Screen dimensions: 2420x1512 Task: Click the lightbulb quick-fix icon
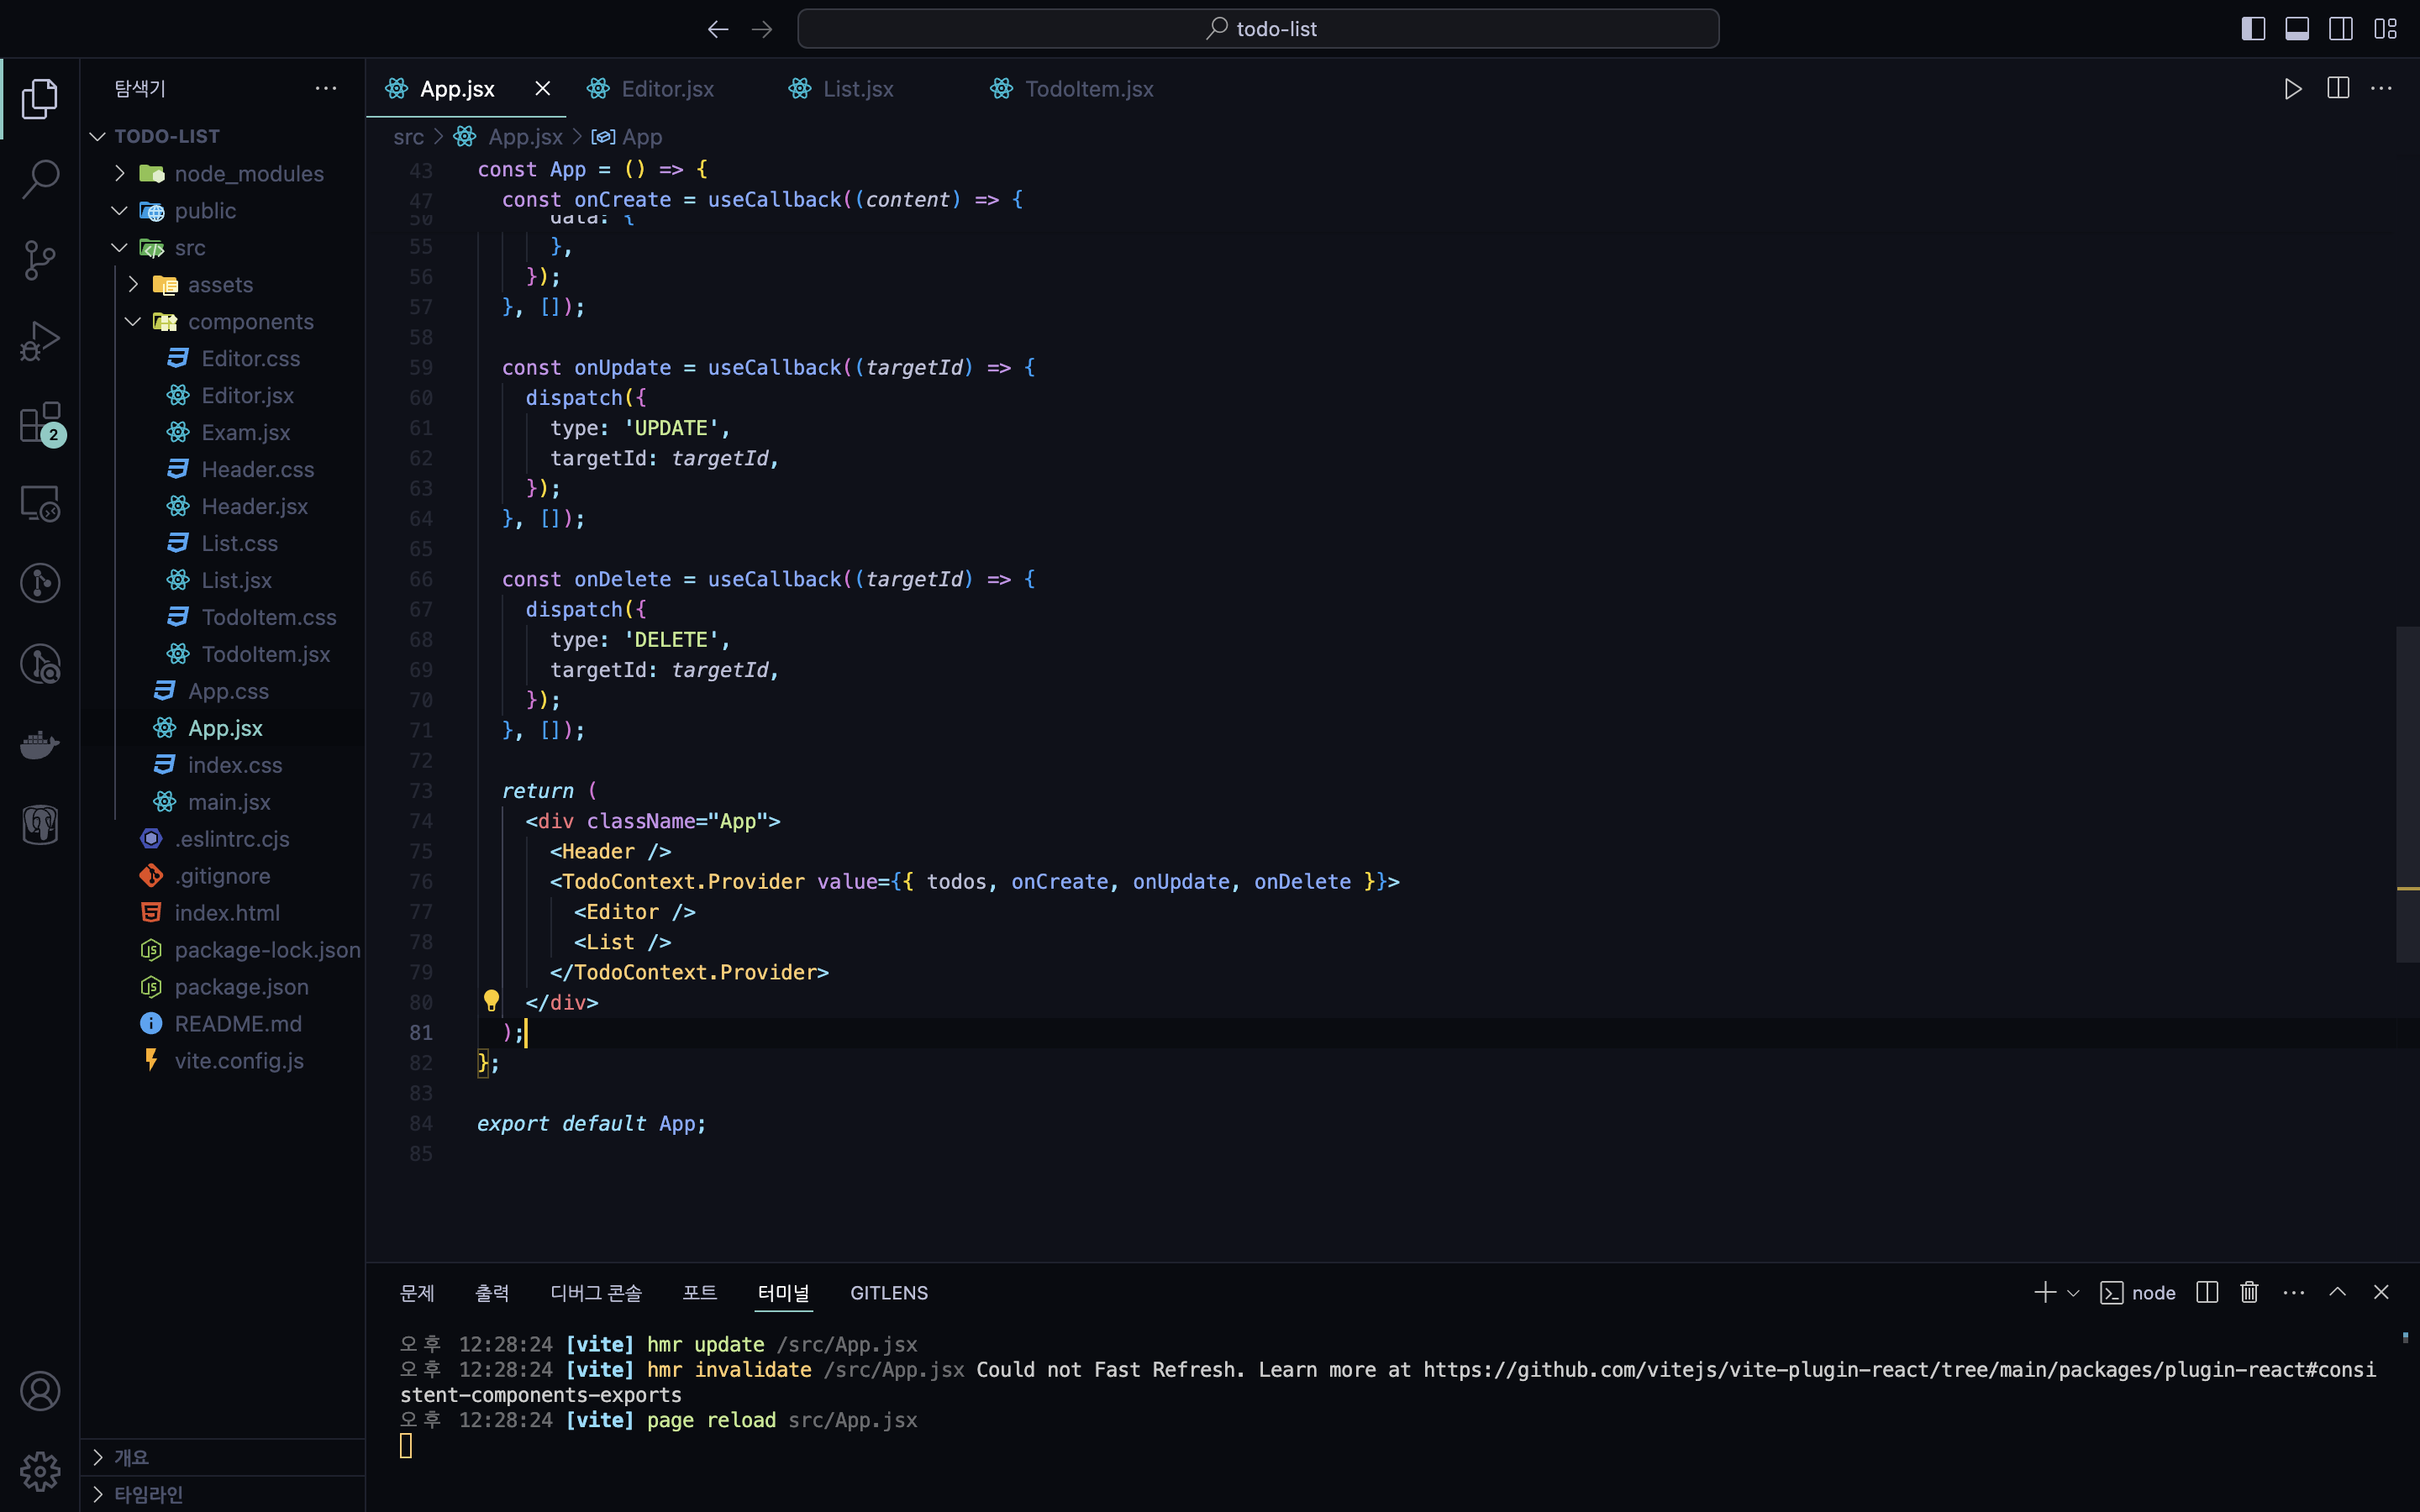491,1001
